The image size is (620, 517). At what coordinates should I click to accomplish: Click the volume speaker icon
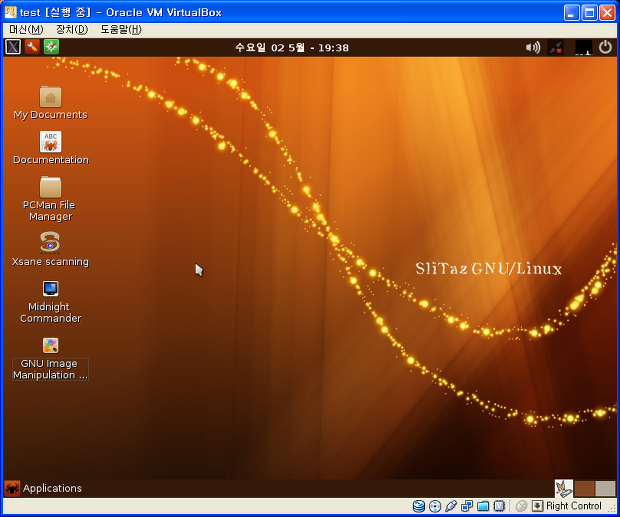[533, 48]
